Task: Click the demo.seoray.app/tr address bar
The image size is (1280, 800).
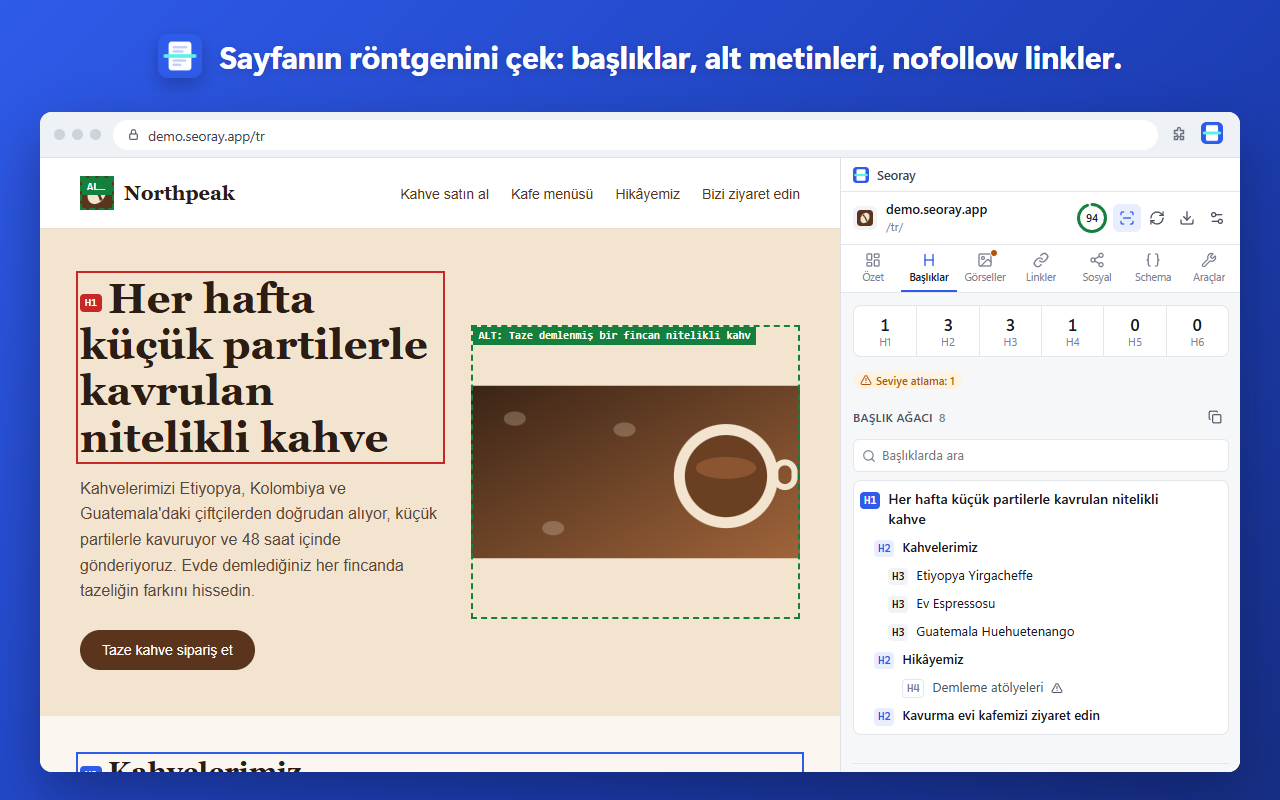Action: click(635, 135)
